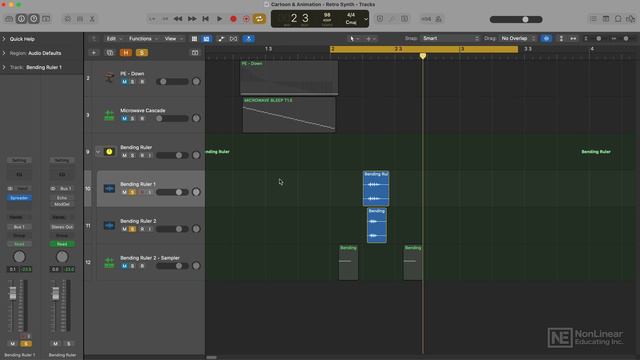Add a new track with plus button
Viewport: 640px width, 360px height.
pos(93,53)
